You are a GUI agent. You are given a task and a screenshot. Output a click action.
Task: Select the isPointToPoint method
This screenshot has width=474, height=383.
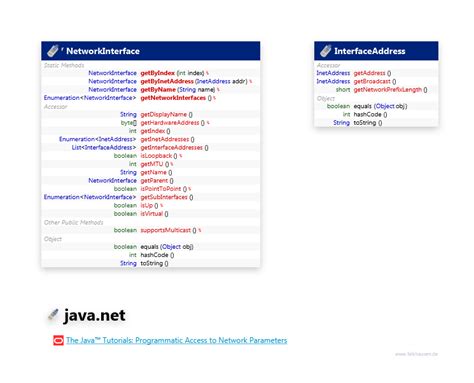pos(161,189)
